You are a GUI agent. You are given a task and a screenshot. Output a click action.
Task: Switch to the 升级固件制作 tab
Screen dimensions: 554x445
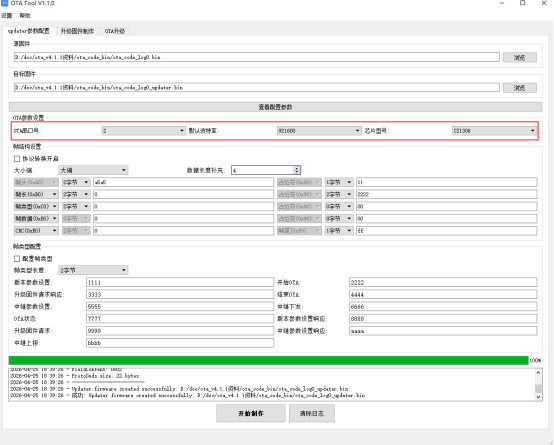(x=77, y=31)
